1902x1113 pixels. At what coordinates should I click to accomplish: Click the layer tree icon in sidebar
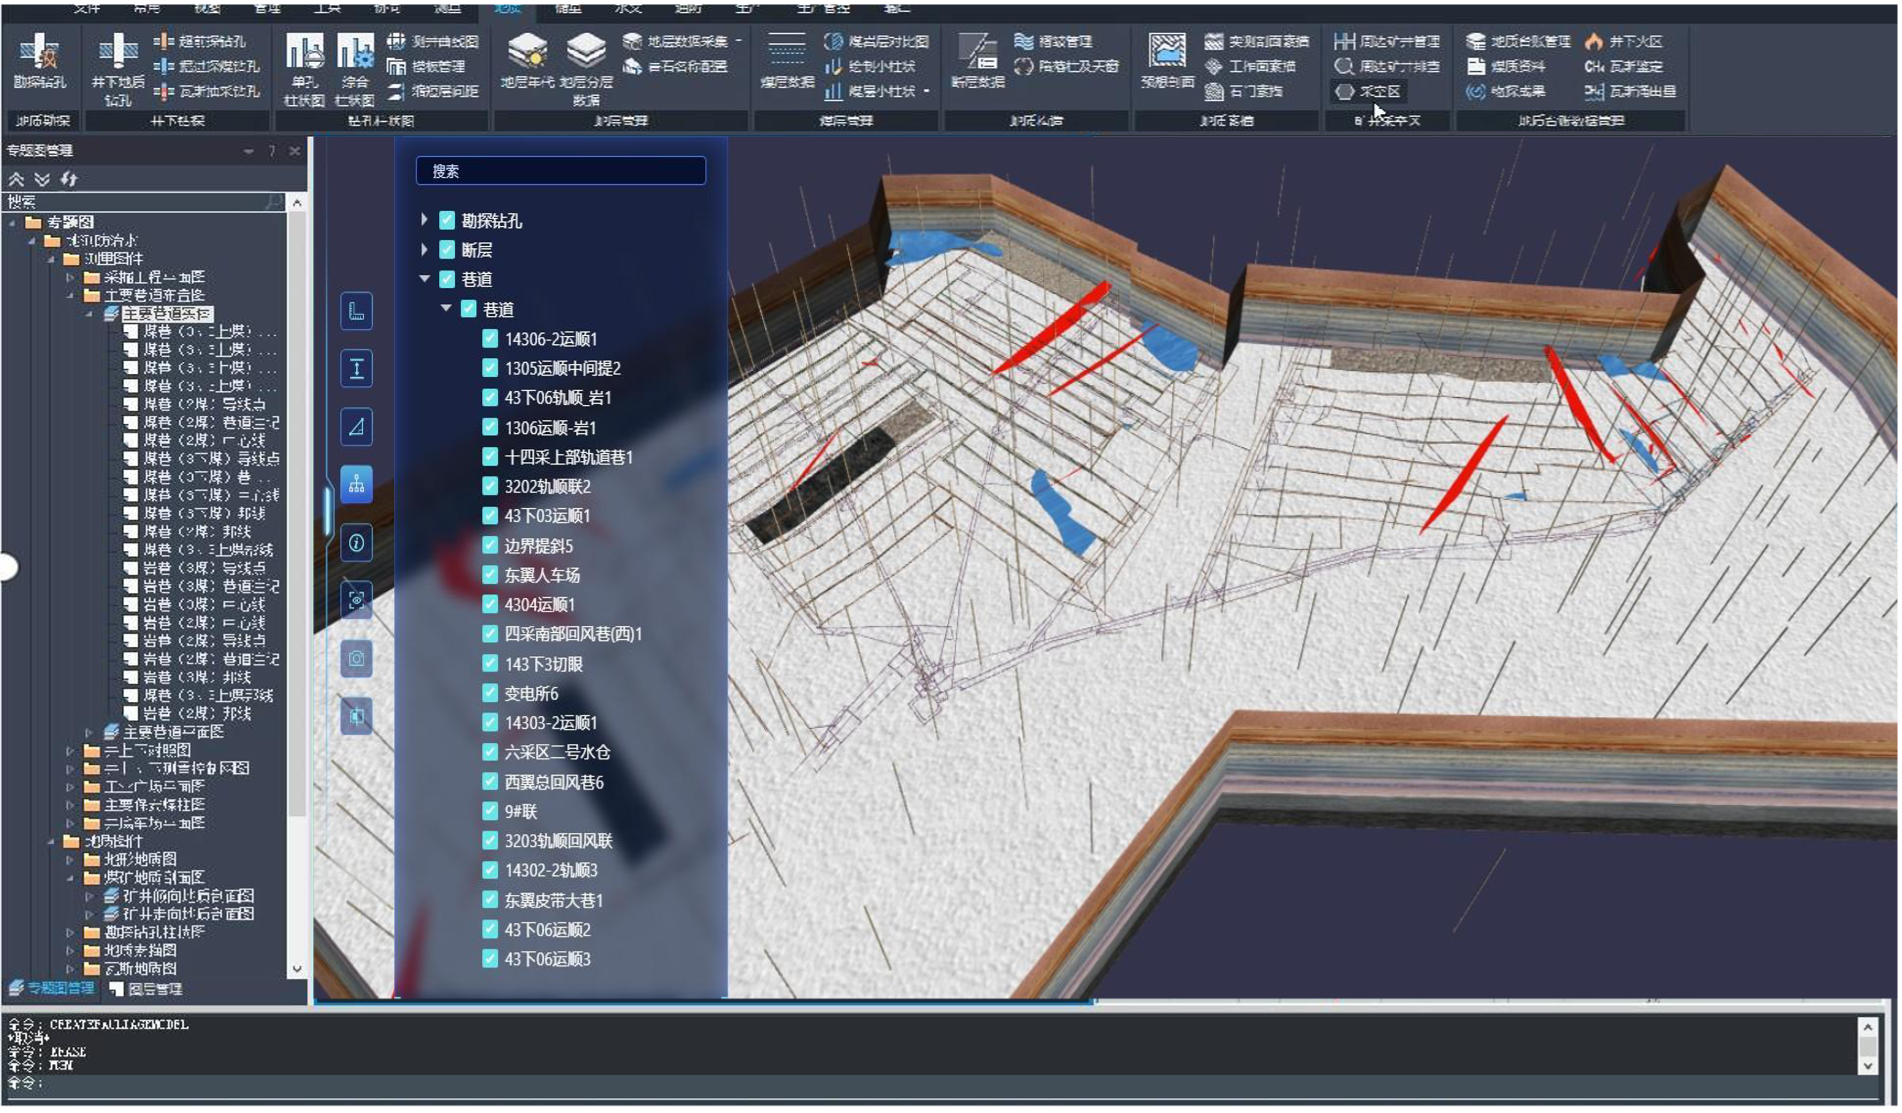(356, 485)
